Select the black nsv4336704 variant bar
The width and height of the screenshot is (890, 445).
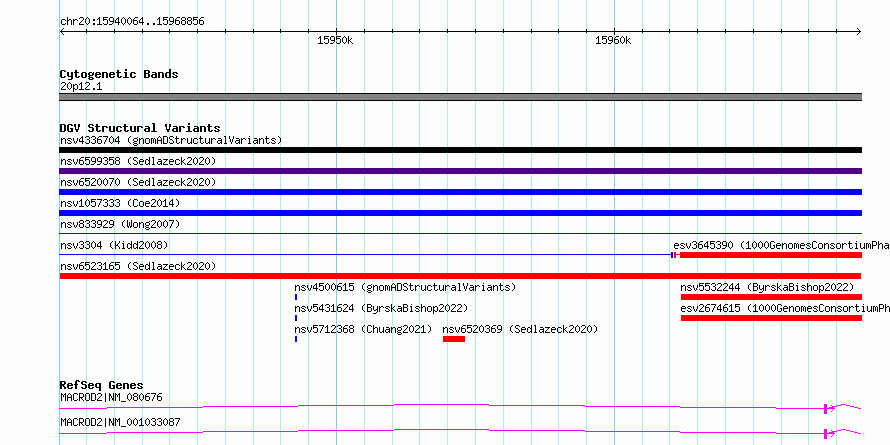[460, 150]
